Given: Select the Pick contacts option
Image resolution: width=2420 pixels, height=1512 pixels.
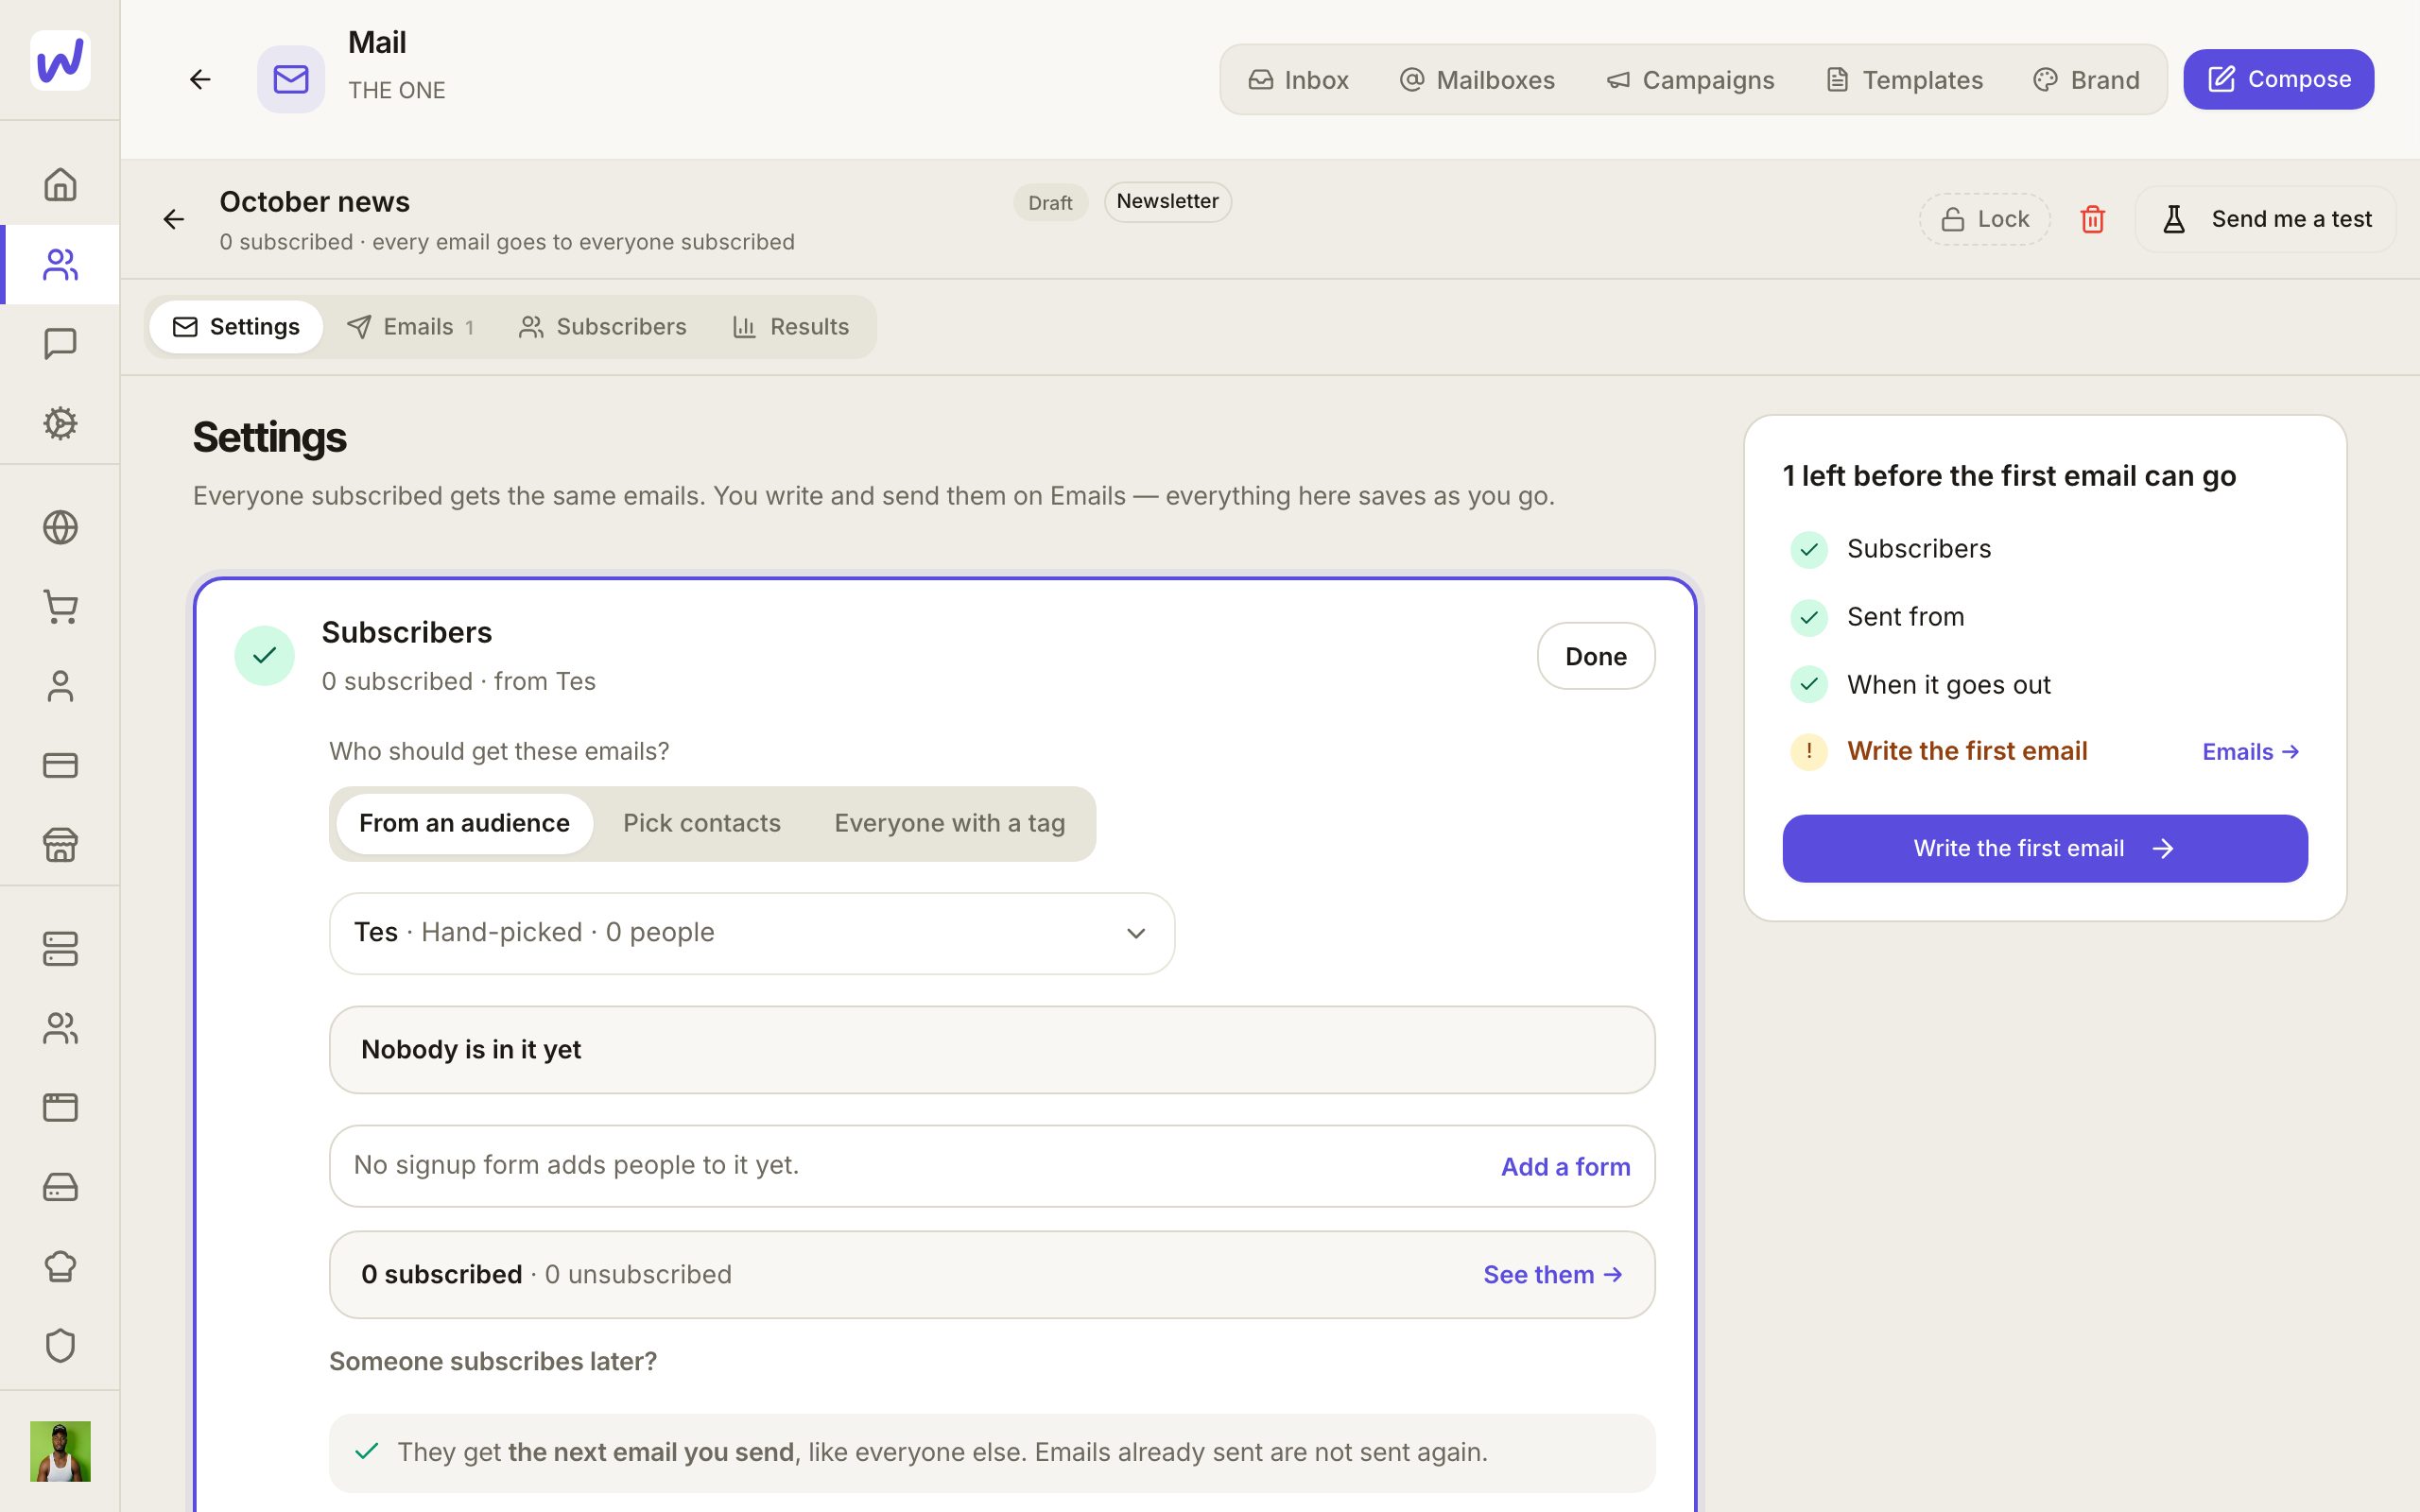Looking at the screenshot, I should point(701,823).
